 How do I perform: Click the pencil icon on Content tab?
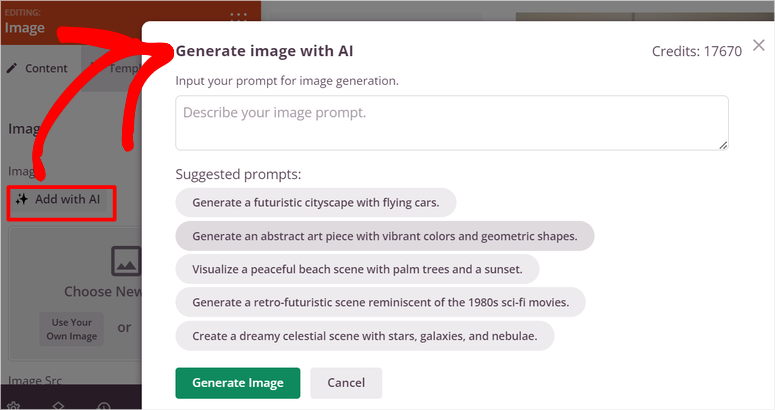coord(12,69)
